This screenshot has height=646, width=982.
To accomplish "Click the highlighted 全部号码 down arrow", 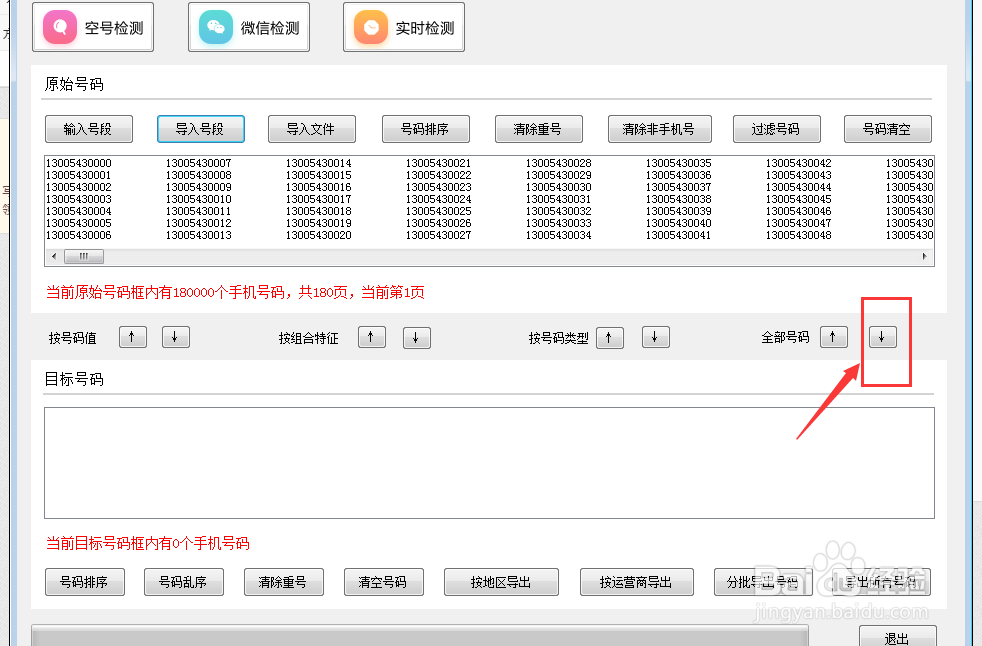I will tap(881, 337).
